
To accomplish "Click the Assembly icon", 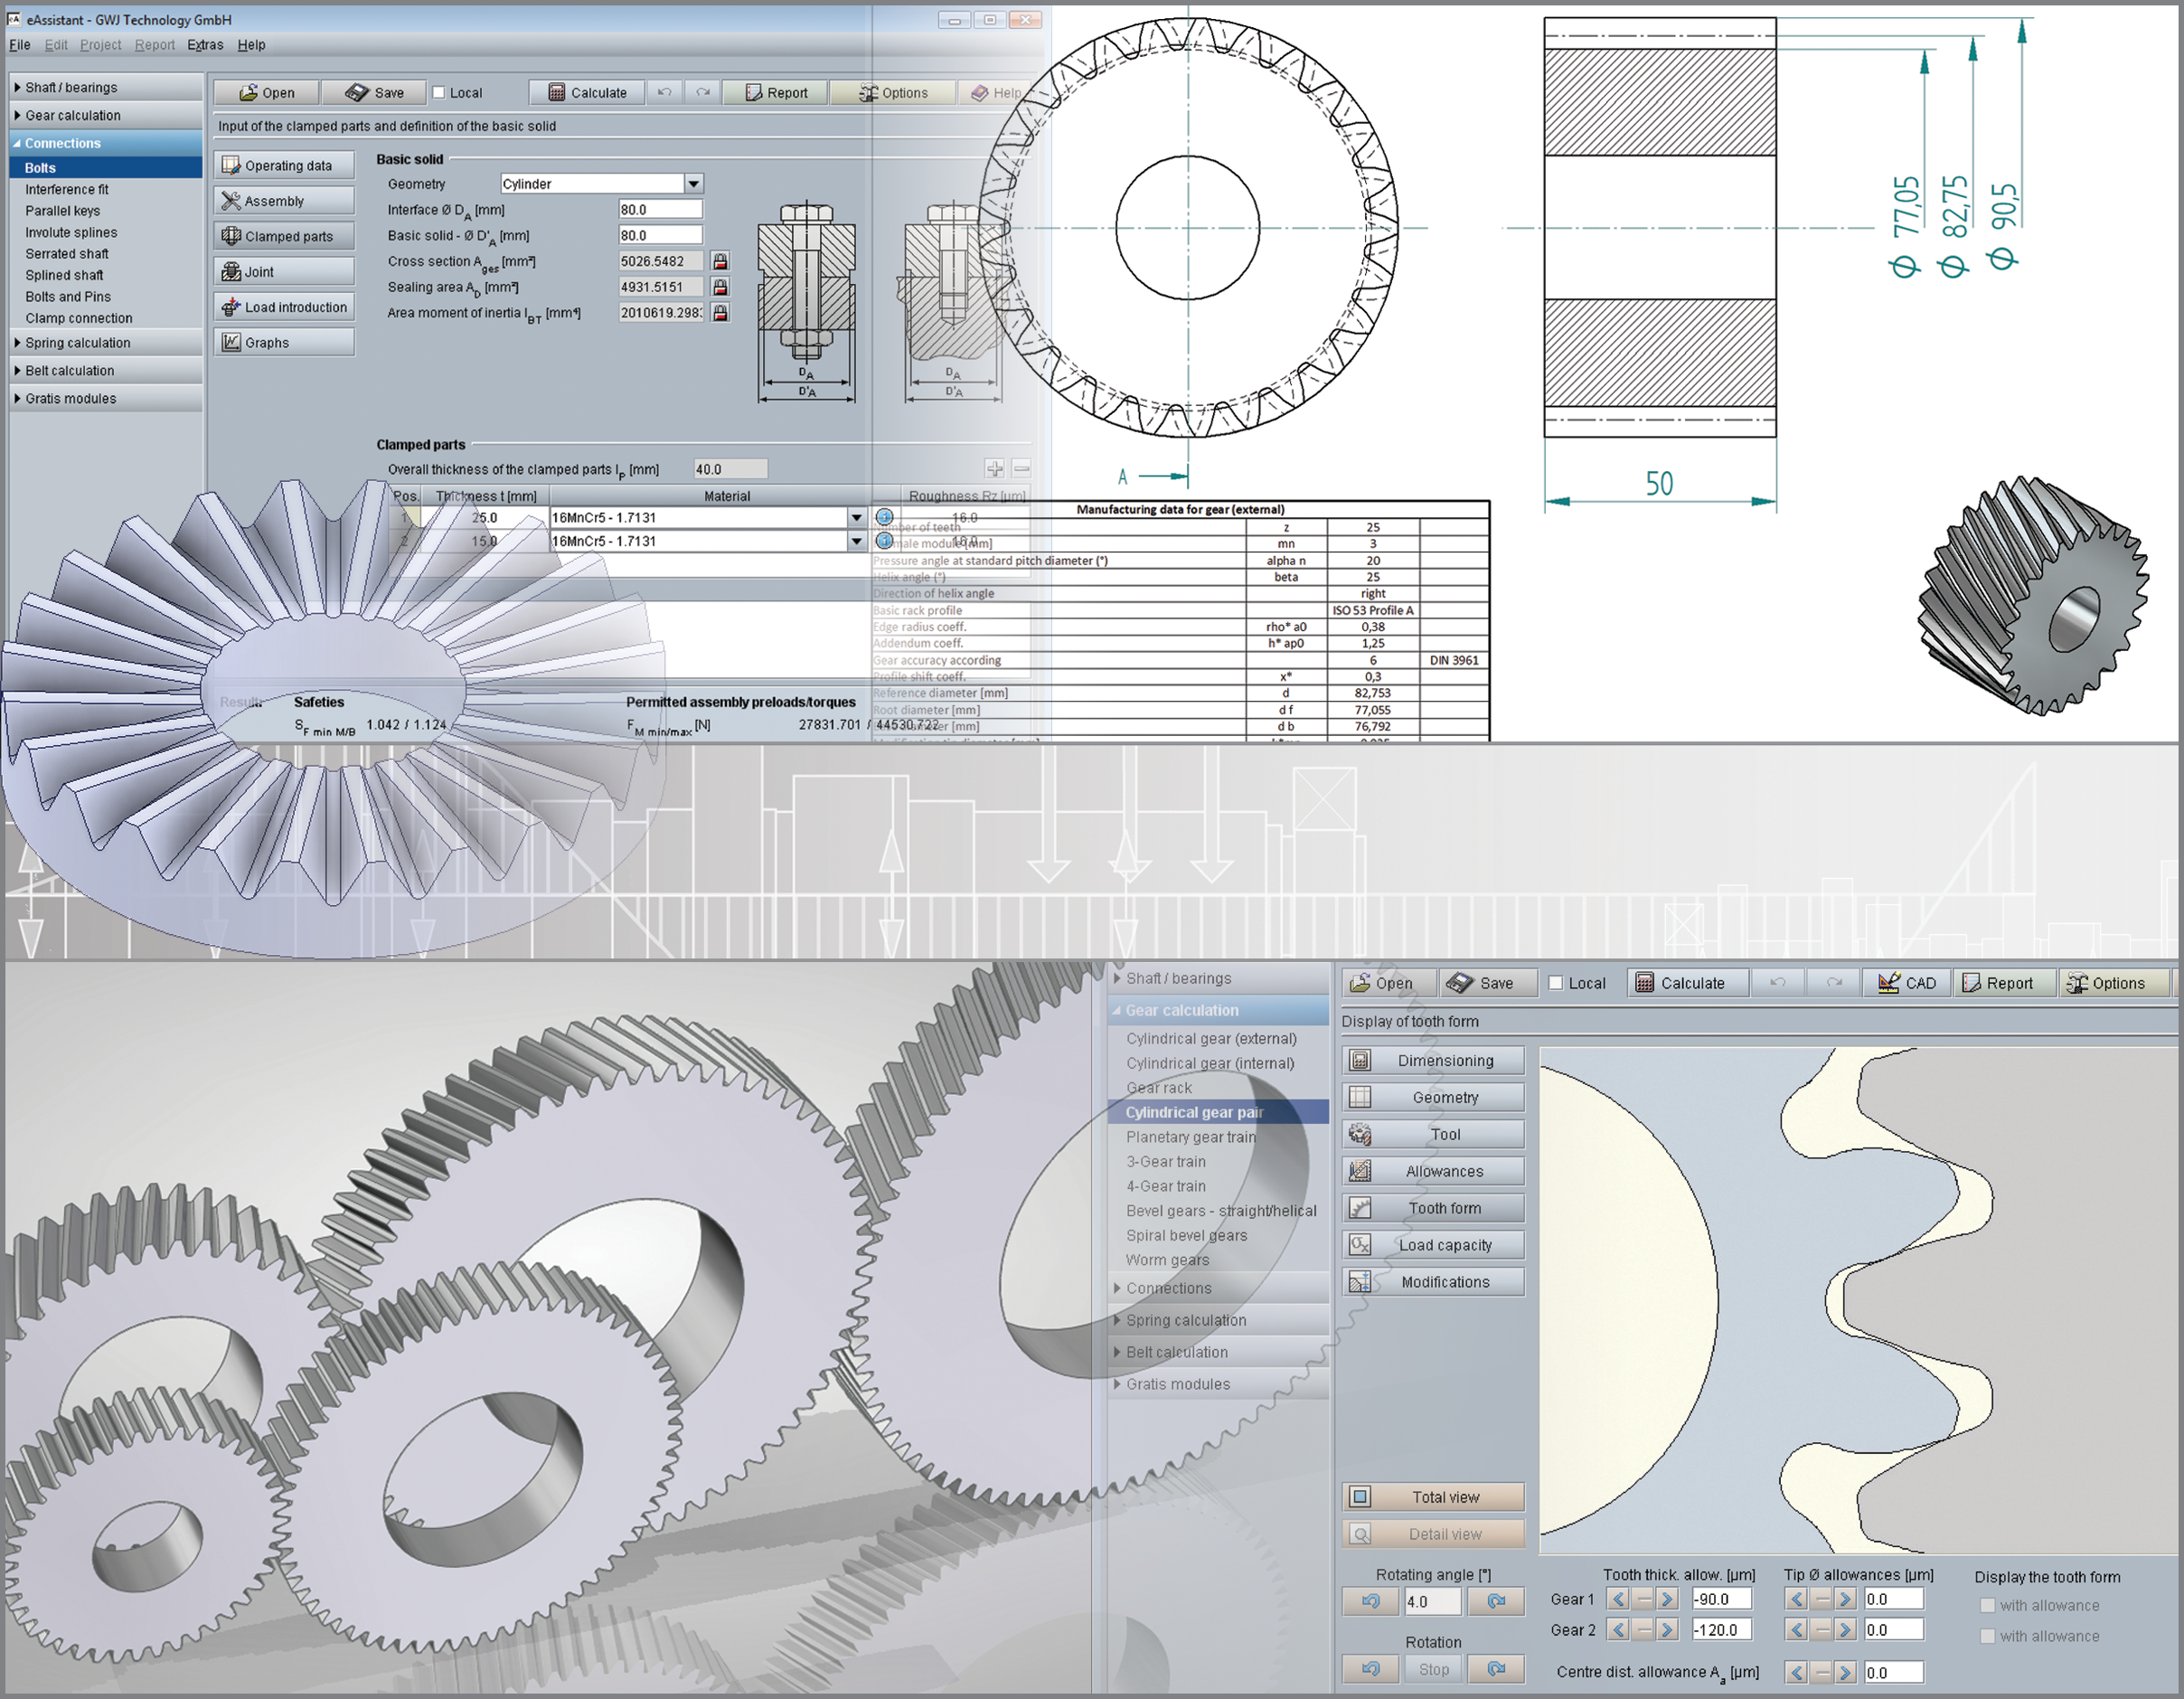I will point(283,200).
